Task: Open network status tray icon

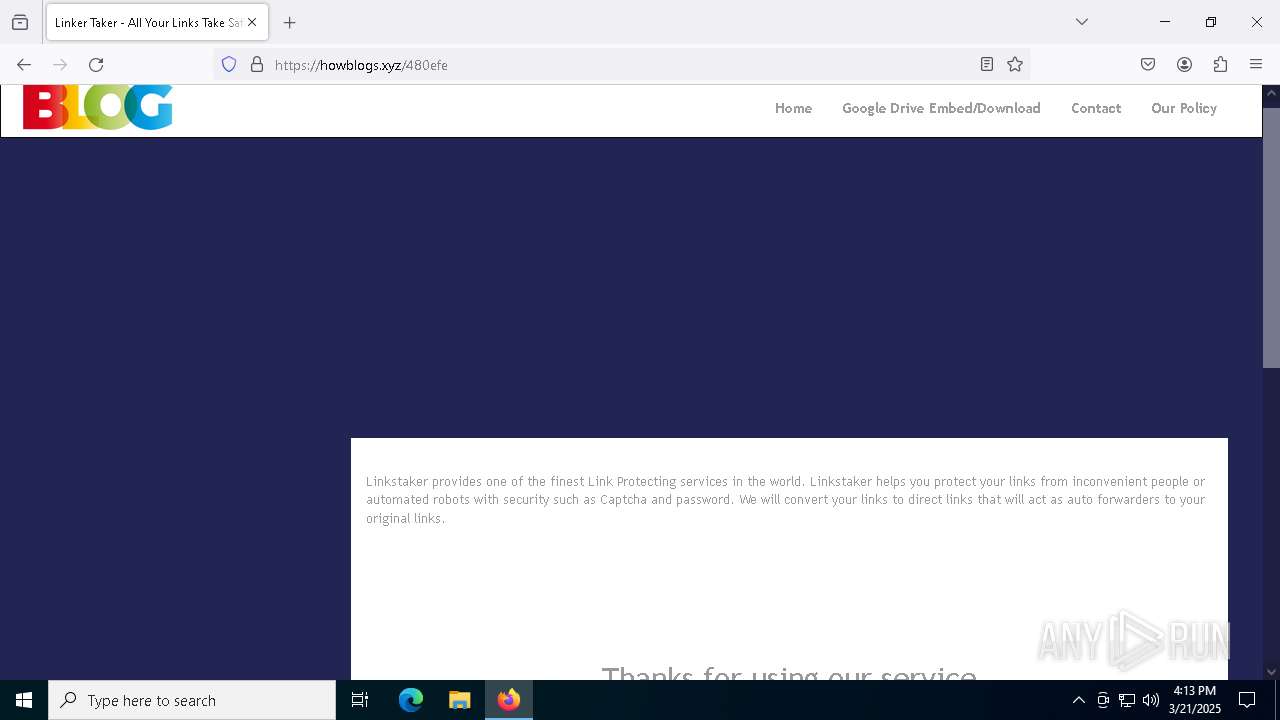Action: (1127, 700)
